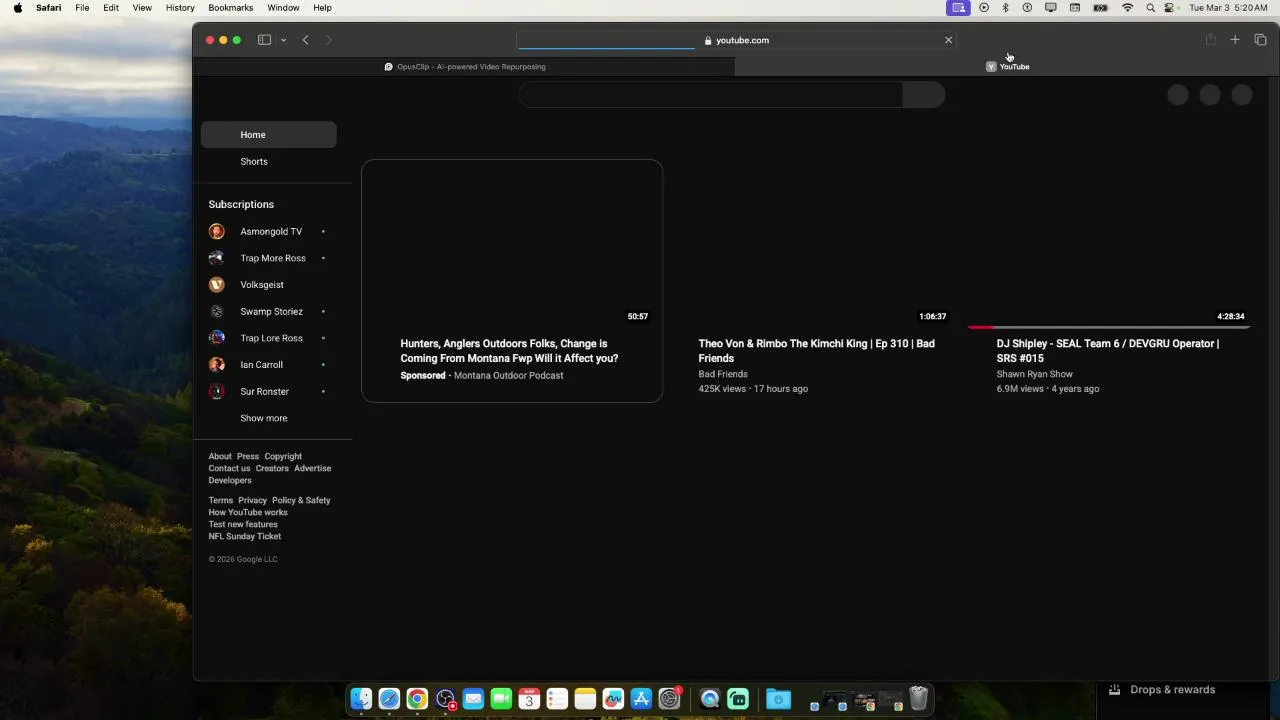The height and width of the screenshot is (720, 1280).
Task: Click the Safari address bar
Action: pyautogui.click(x=736, y=40)
